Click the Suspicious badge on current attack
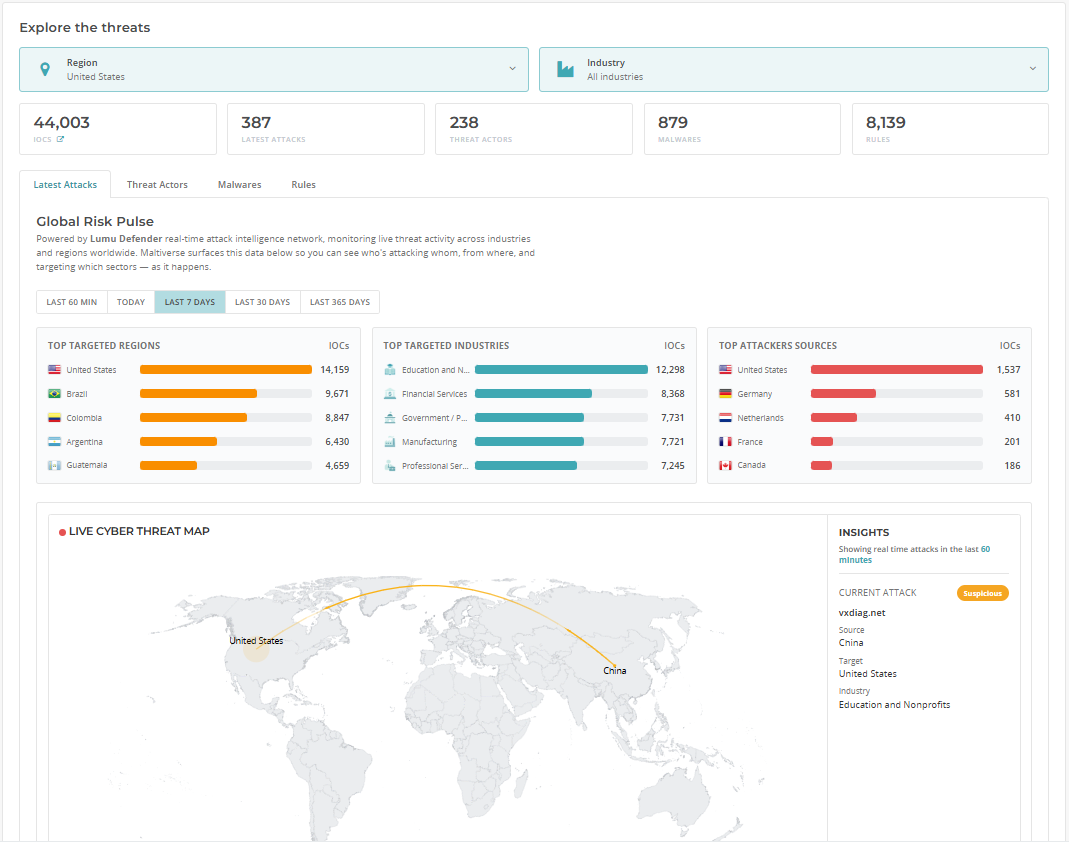 (982, 593)
